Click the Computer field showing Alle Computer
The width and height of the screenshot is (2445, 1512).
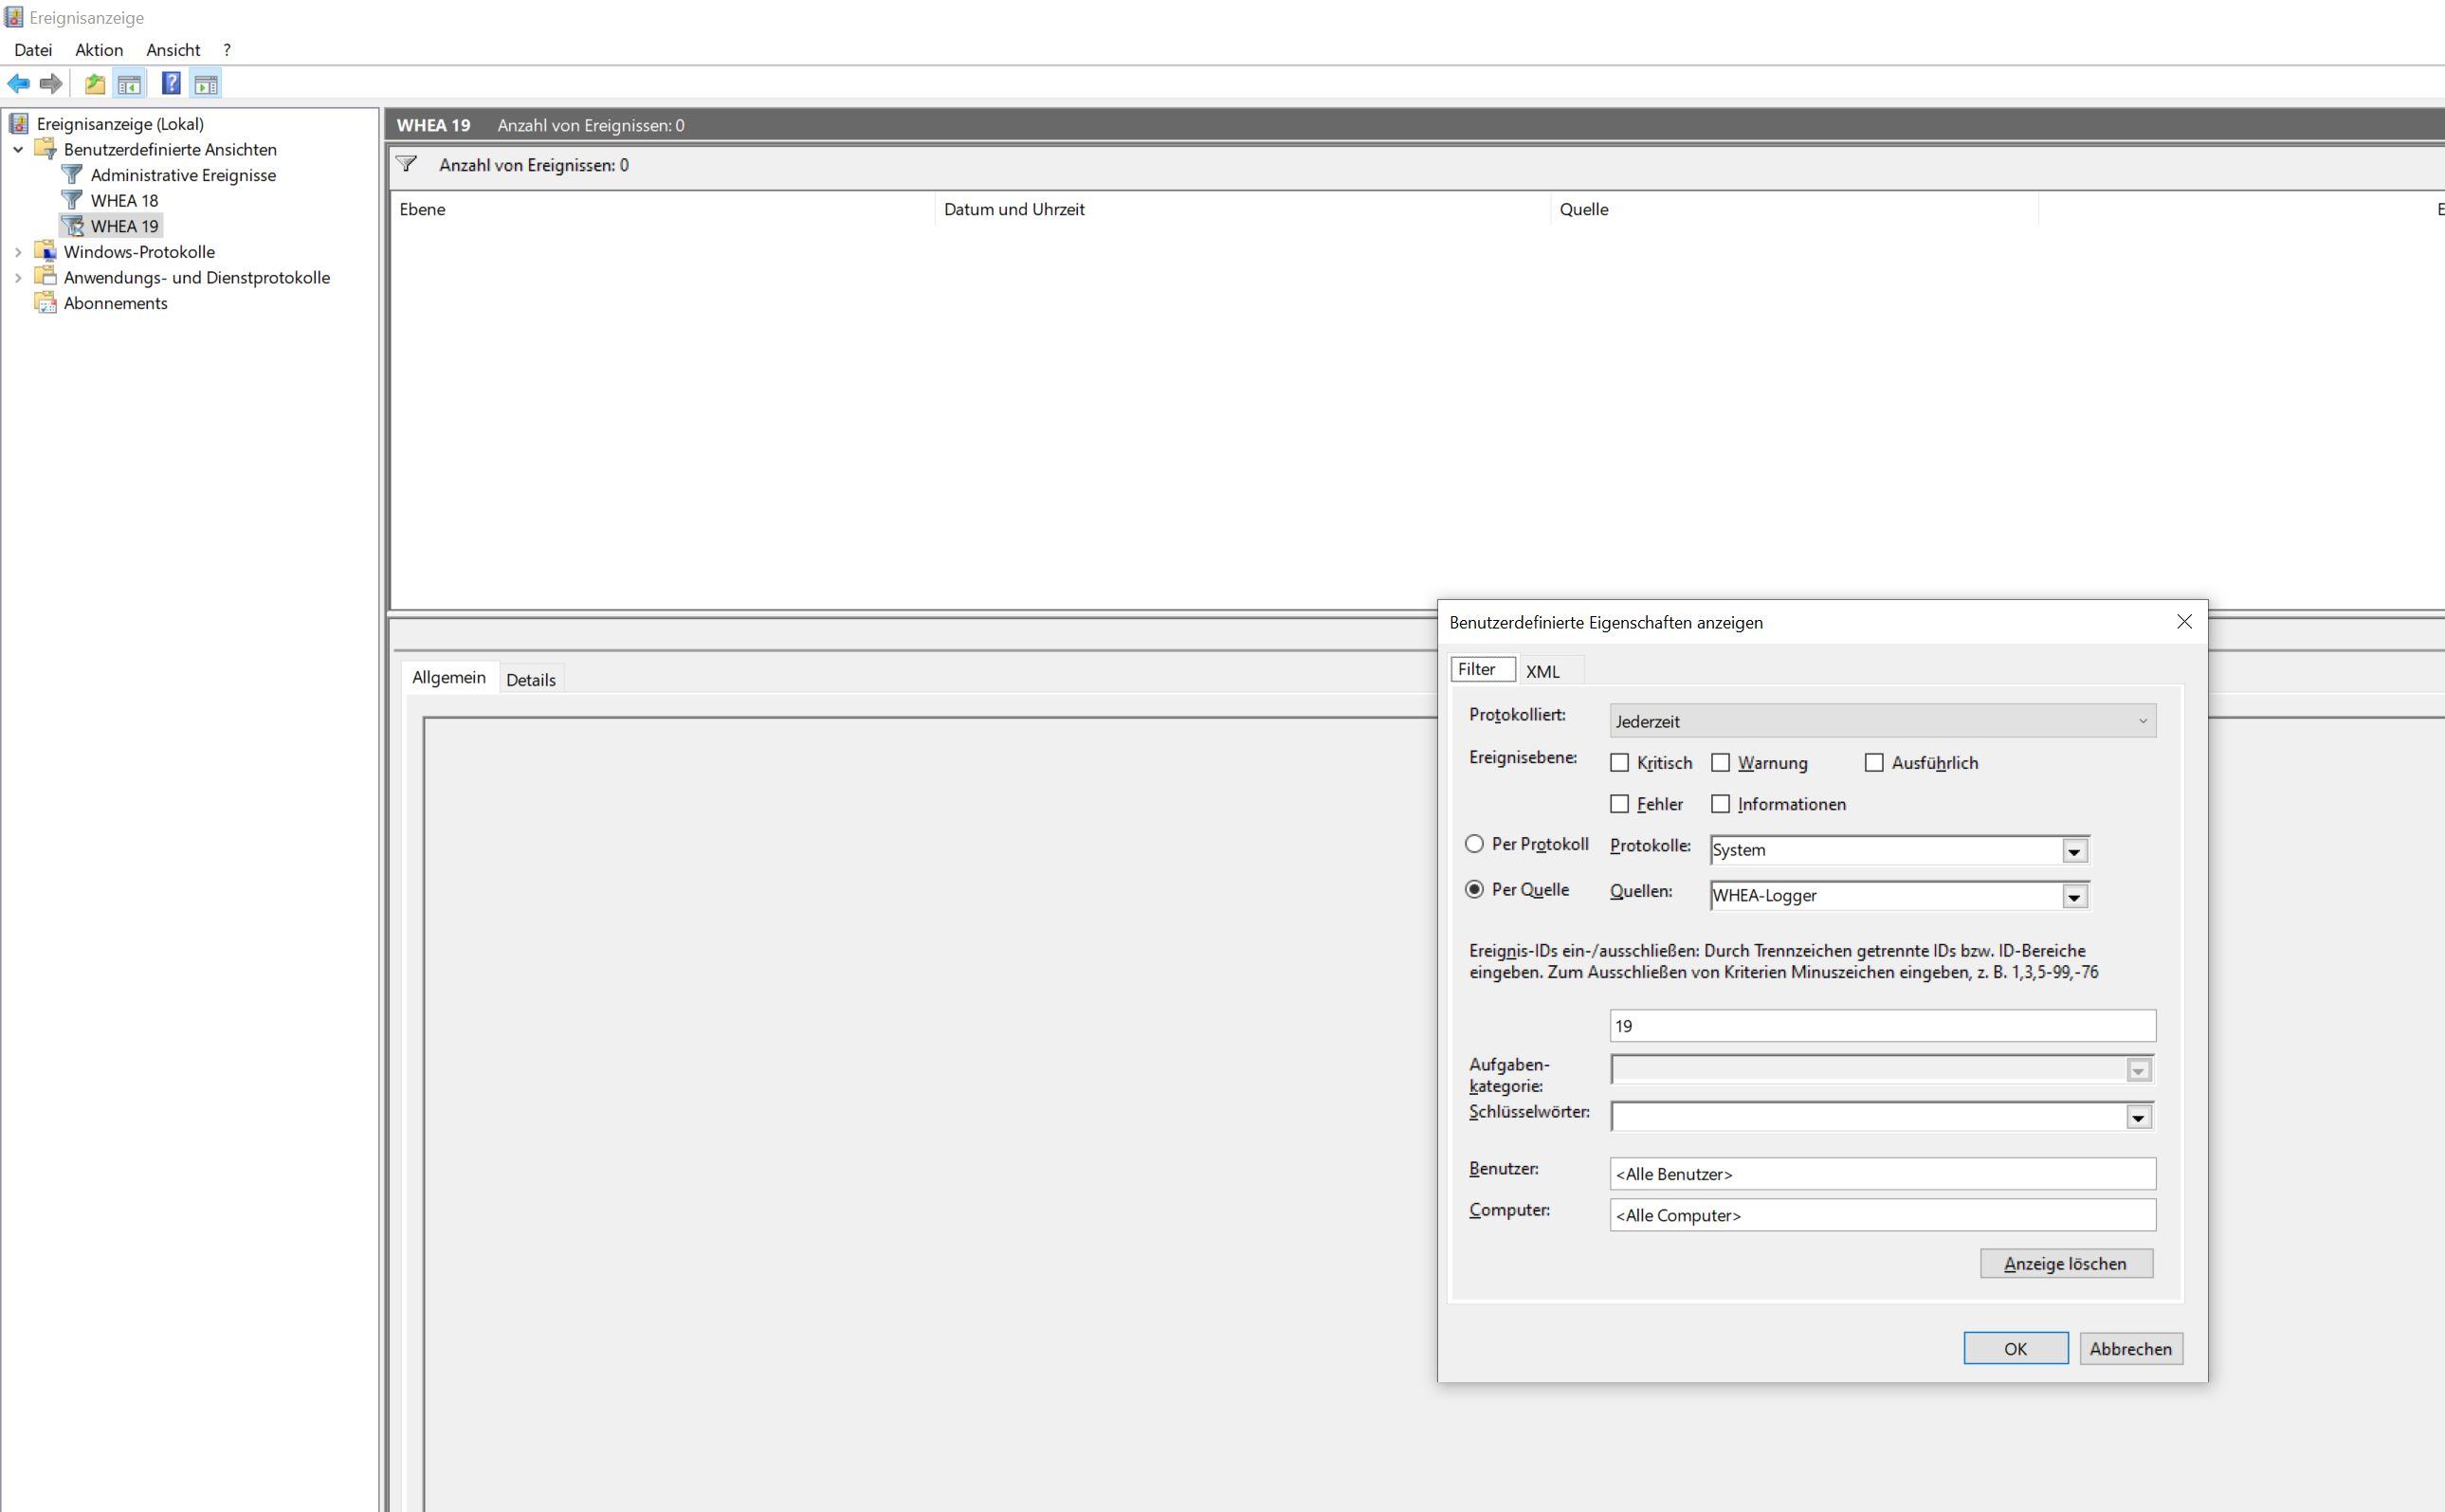click(x=1882, y=1215)
